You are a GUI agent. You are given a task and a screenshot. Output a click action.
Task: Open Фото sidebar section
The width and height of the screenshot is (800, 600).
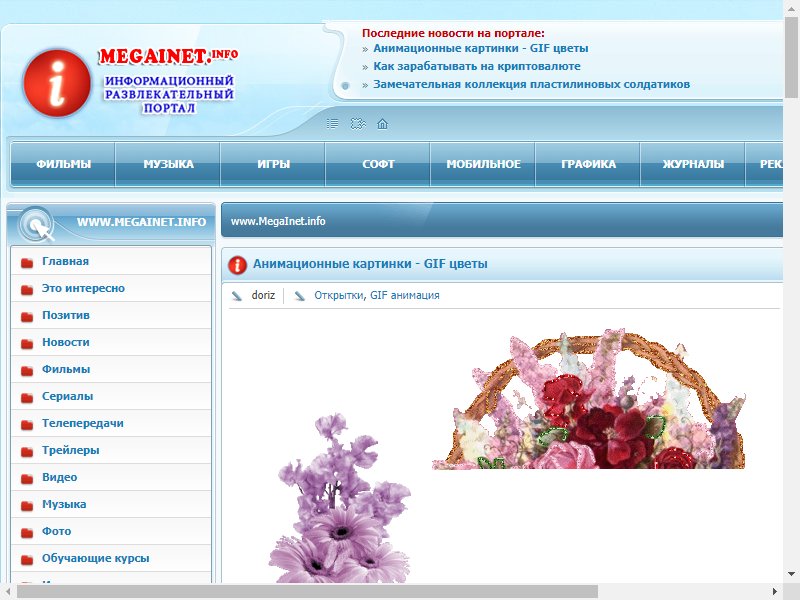pyautogui.click(x=56, y=532)
